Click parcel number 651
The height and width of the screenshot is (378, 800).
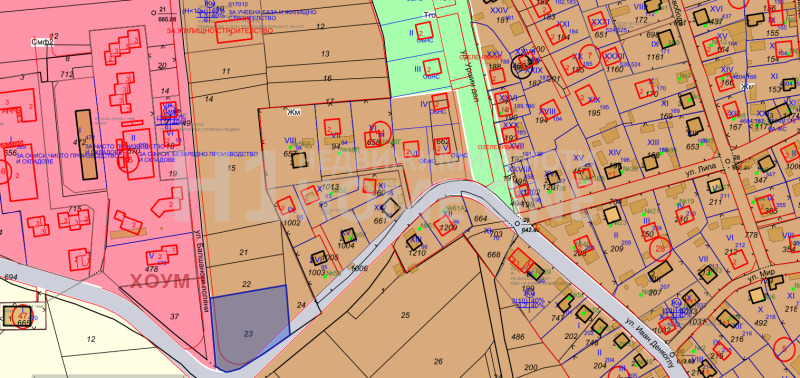[602, 35]
